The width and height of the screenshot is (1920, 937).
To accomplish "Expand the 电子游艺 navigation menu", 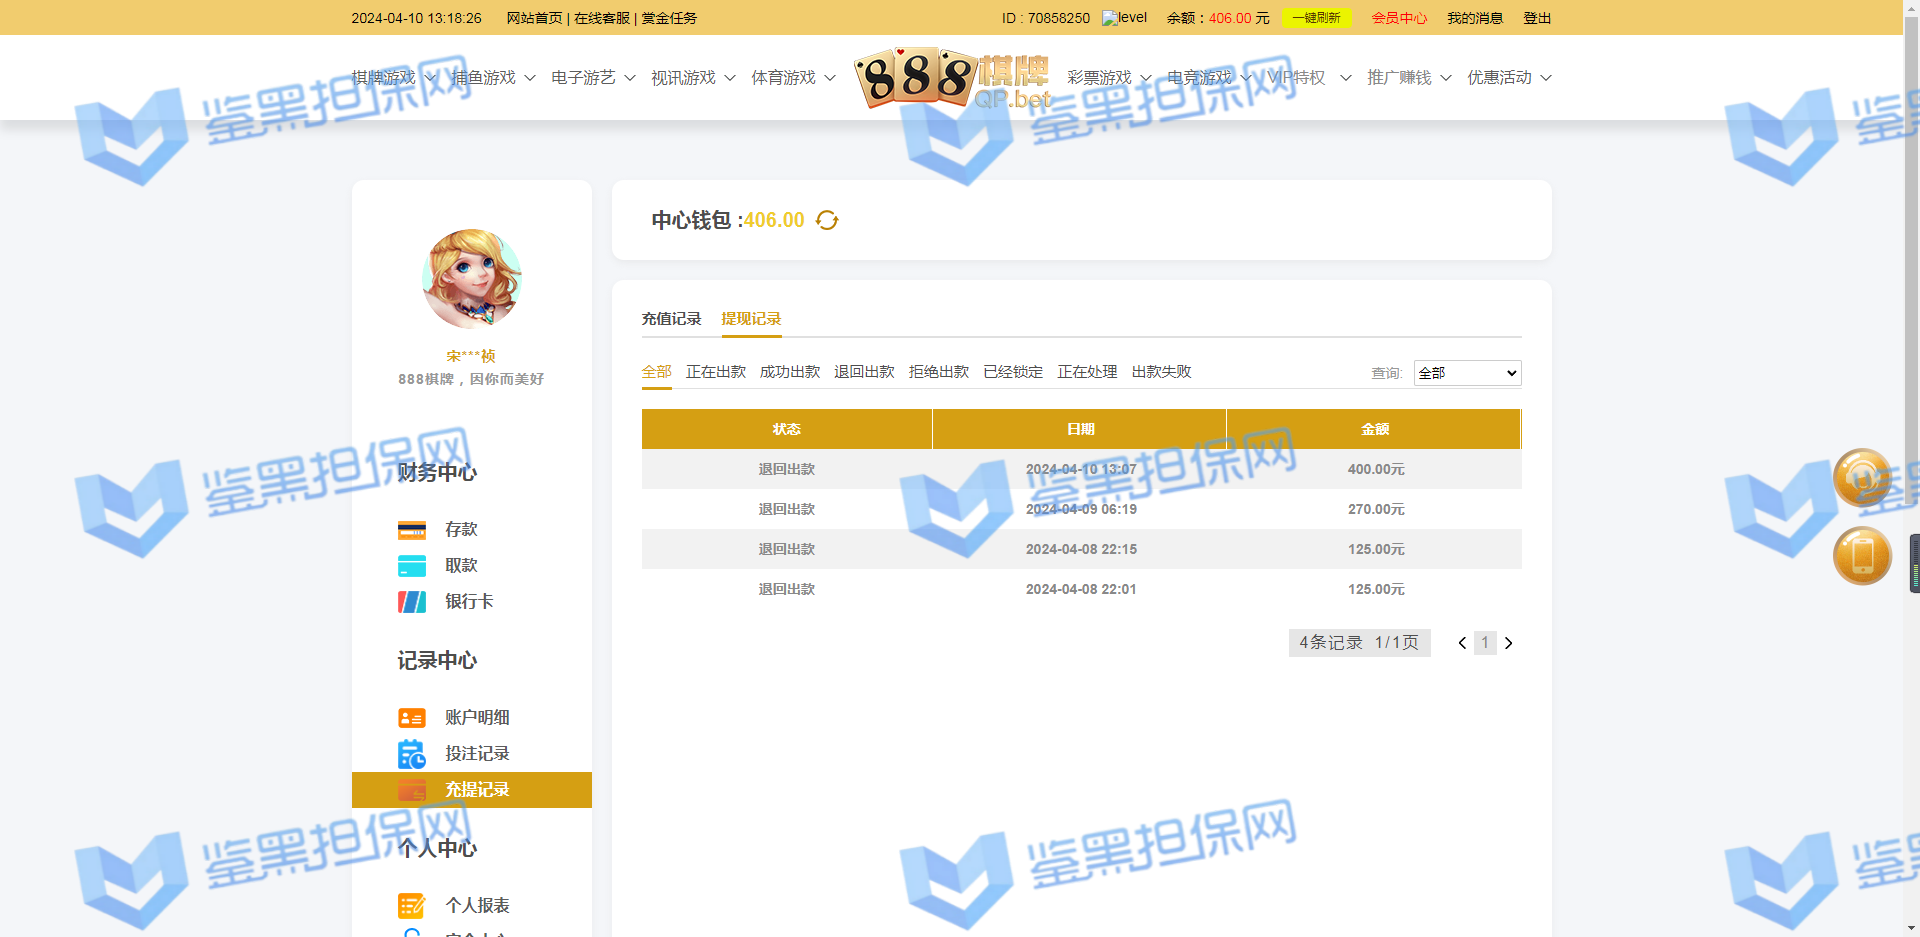I will [x=593, y=78].
